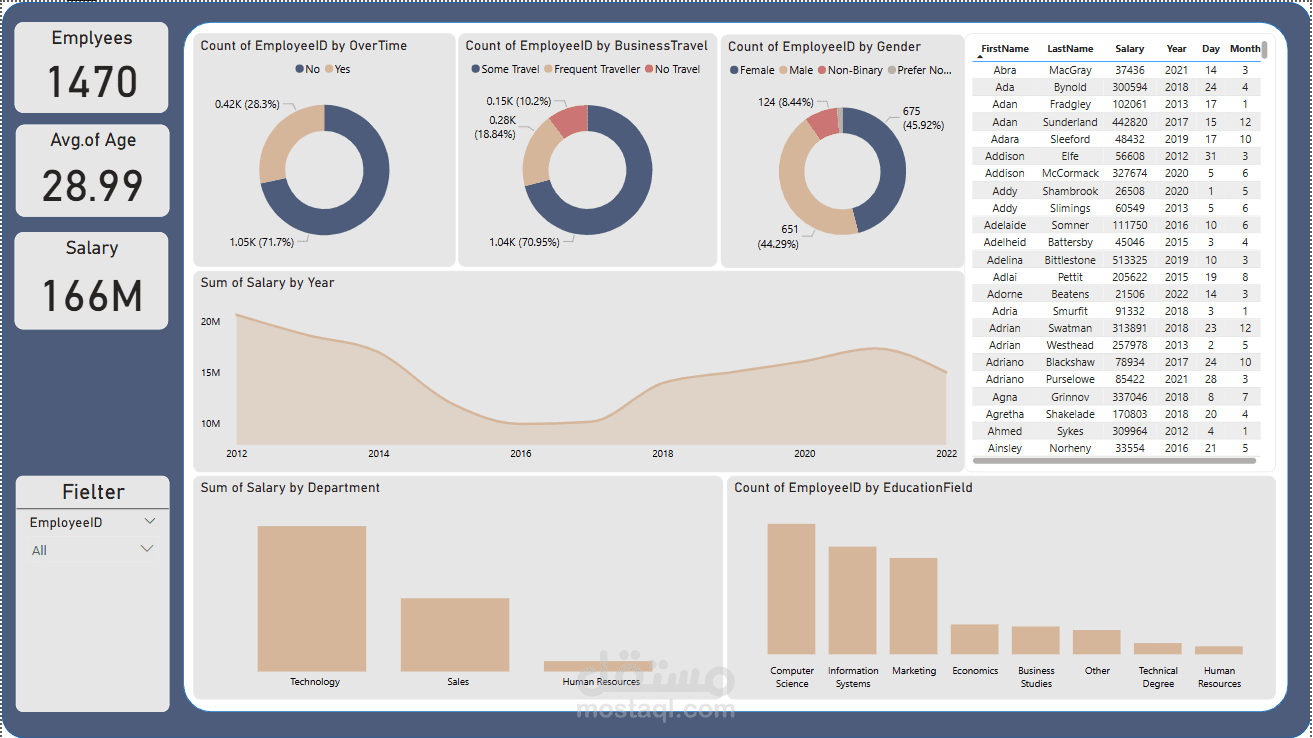Viewport: 1313px width, 738px height.
Task: Select the Addison McCormack table row
Action: click(x=1116, y=173)
